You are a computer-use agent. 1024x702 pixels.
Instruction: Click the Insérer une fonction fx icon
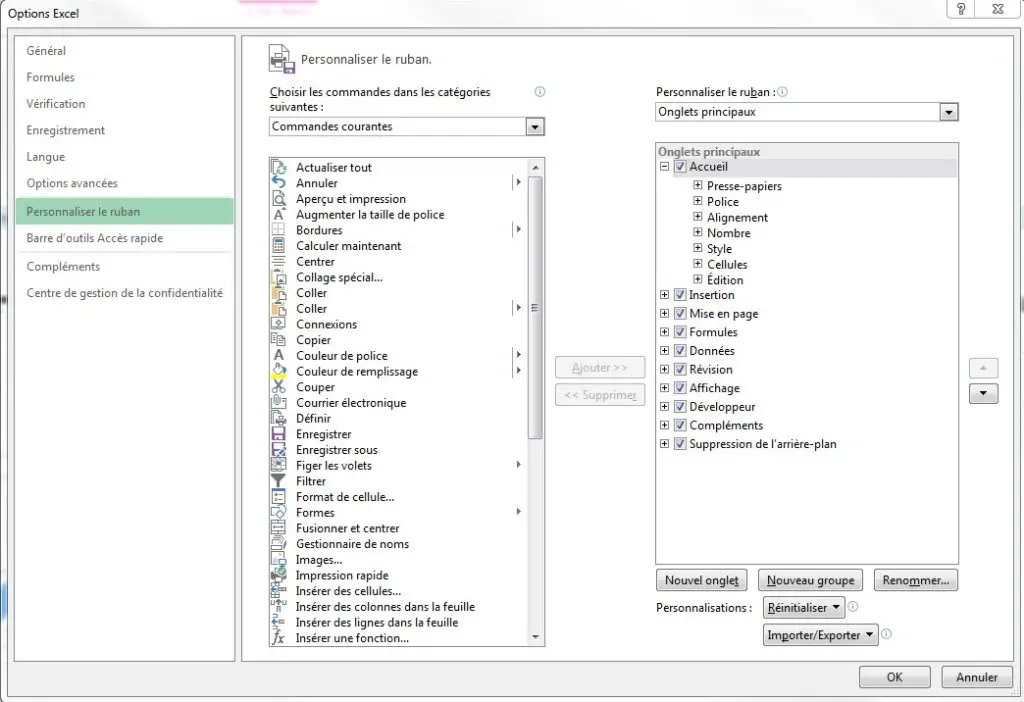coord(279,638)
